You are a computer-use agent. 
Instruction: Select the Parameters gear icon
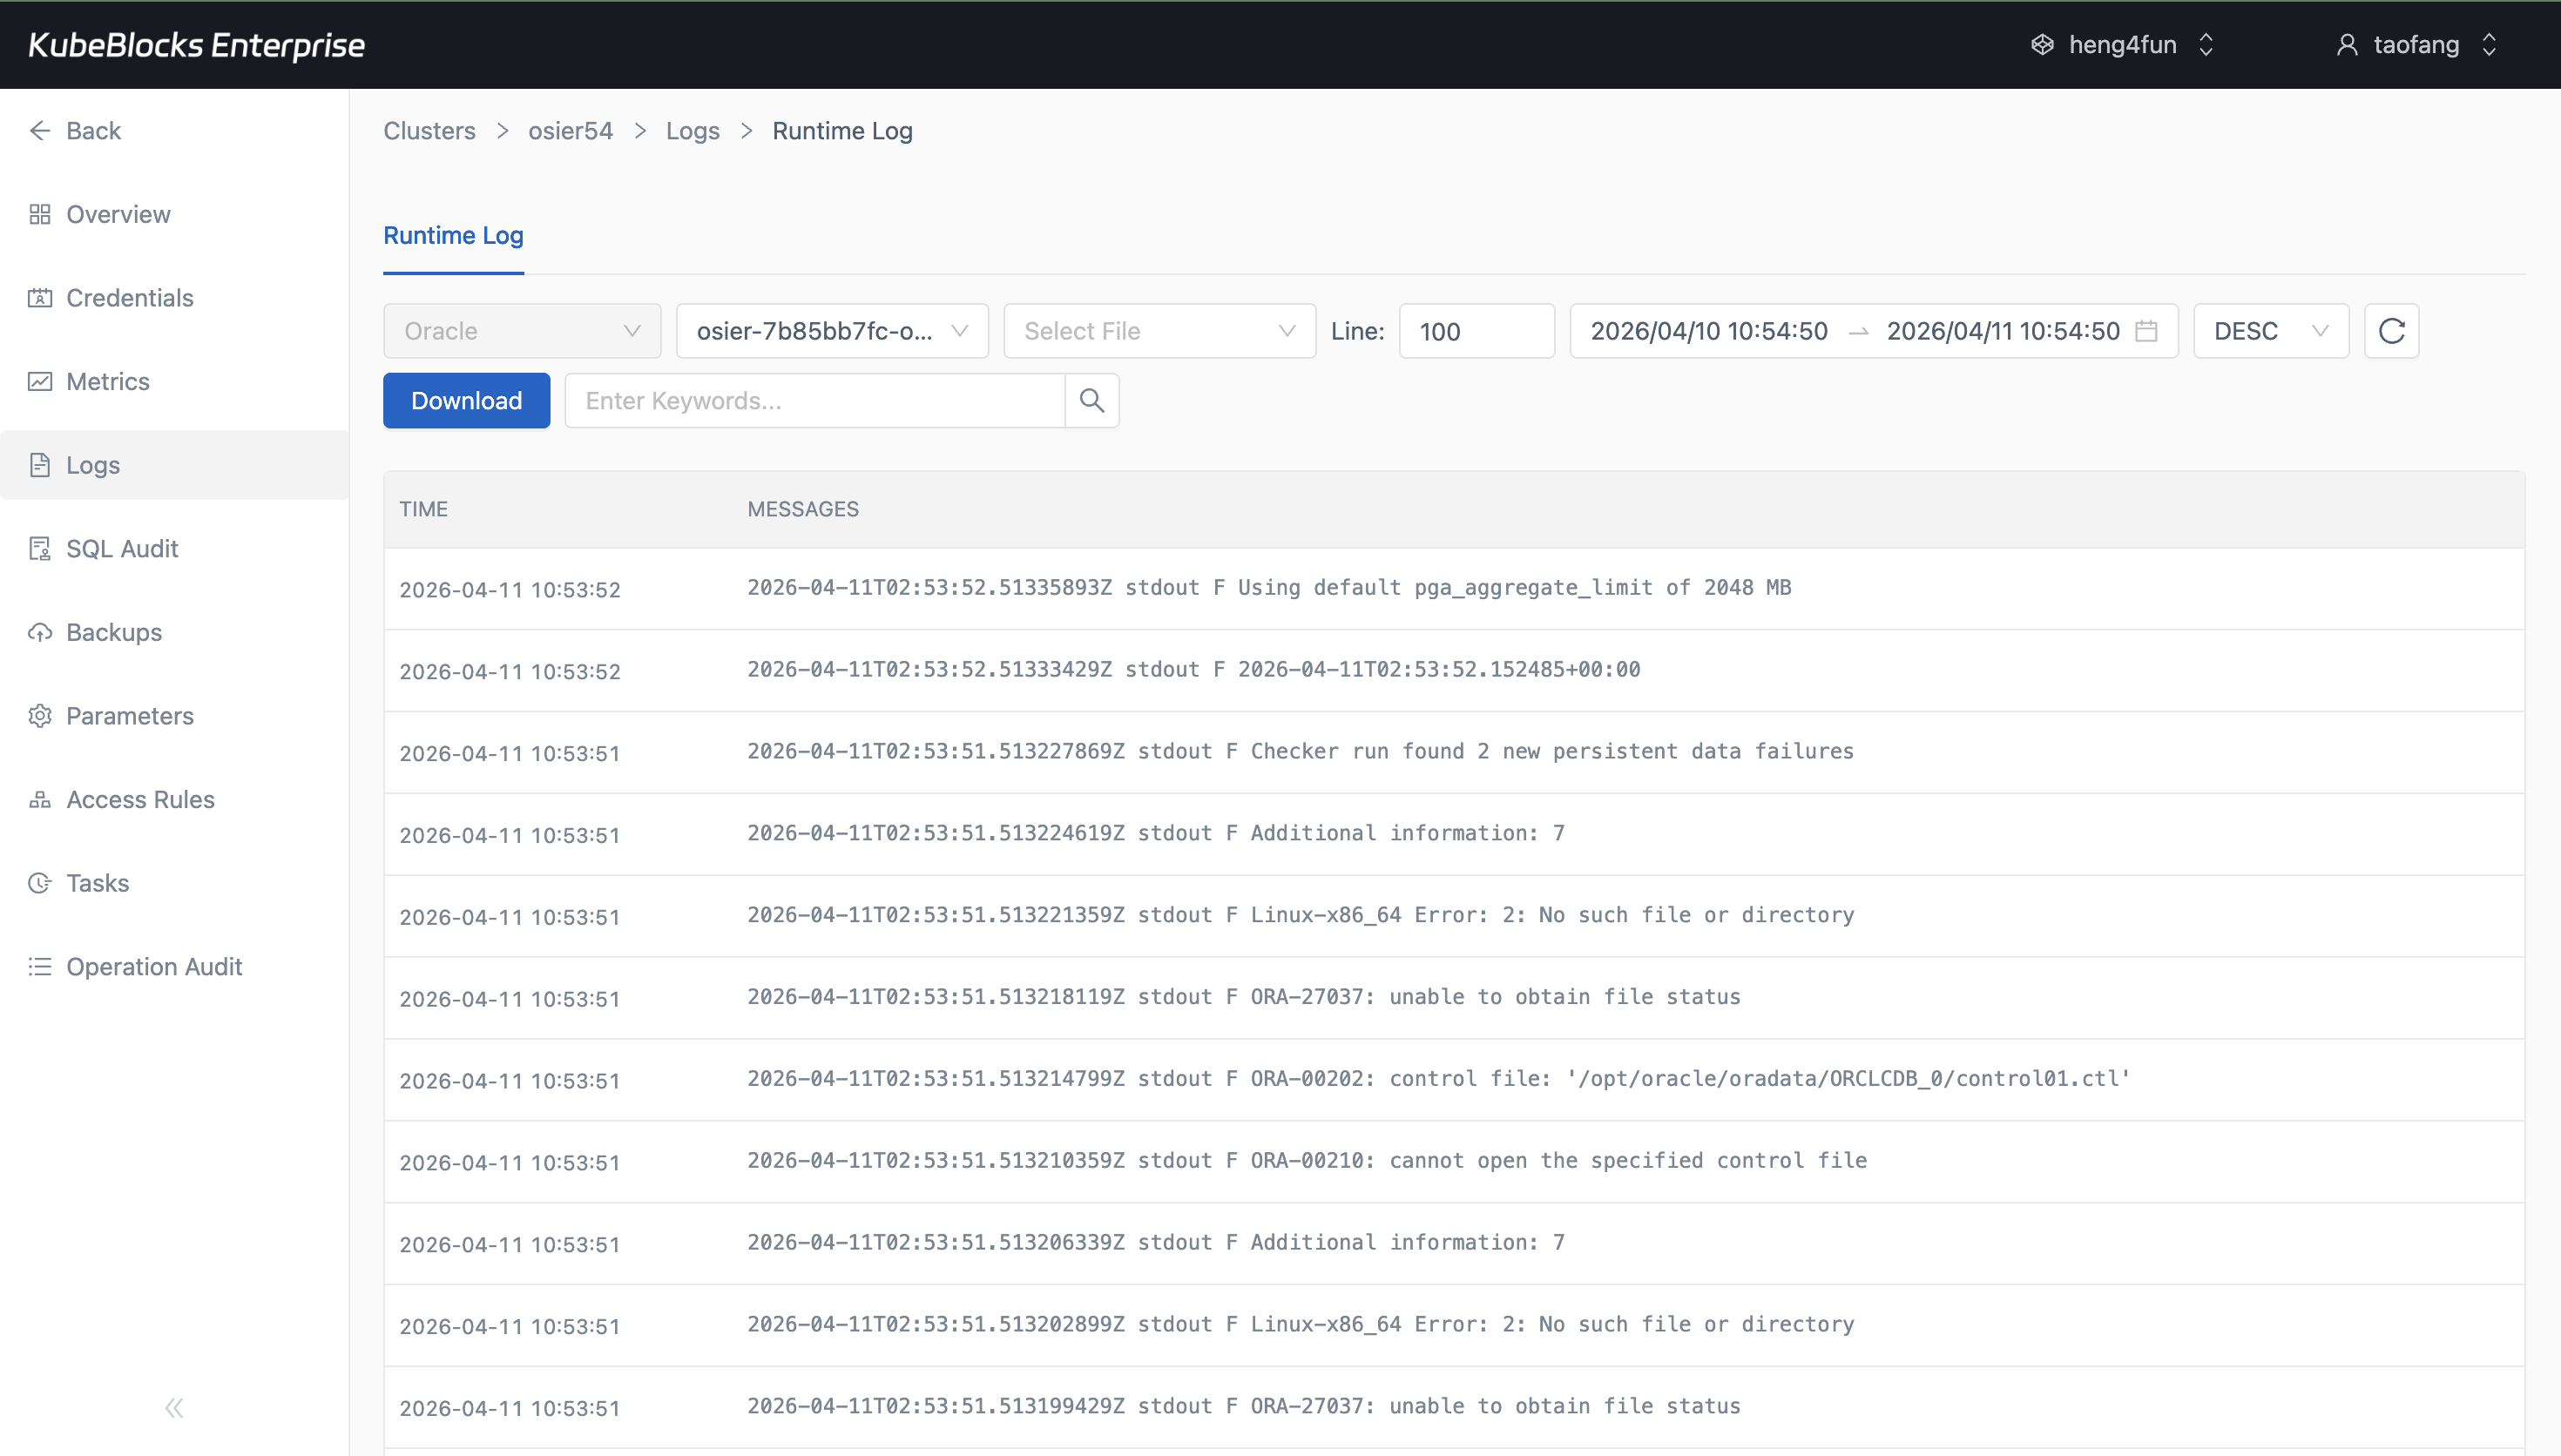click(x=40, y=715)
